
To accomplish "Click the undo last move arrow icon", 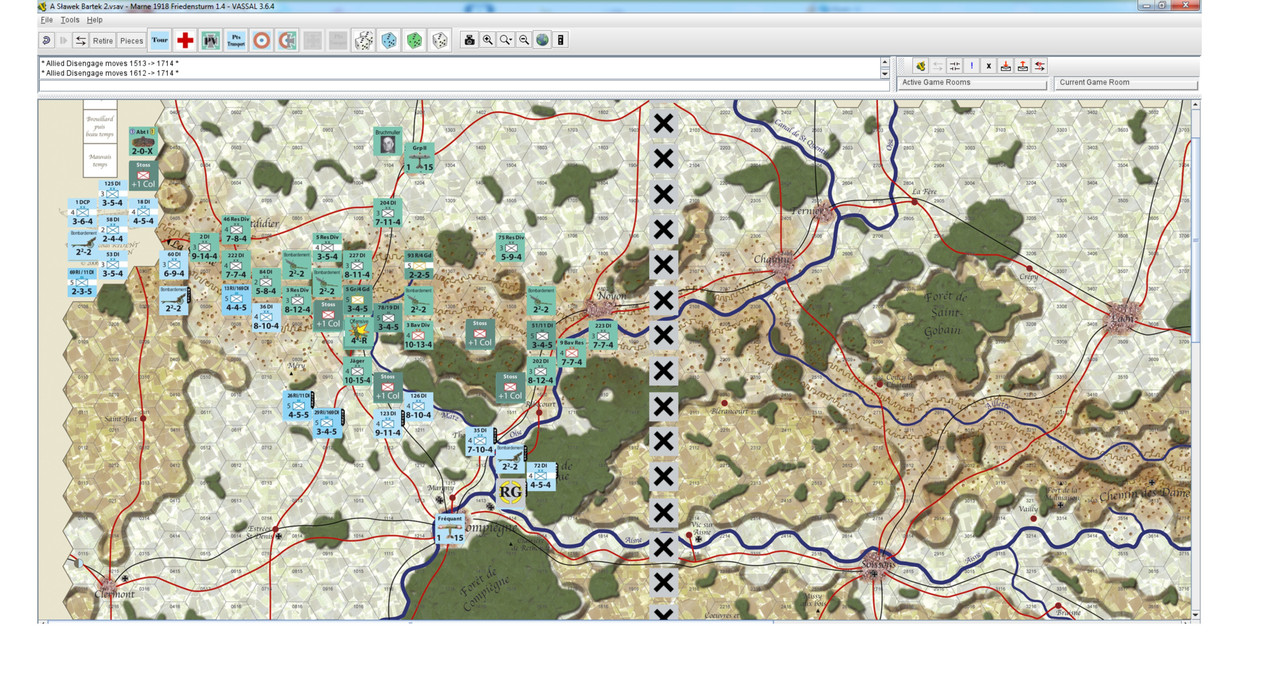I will 47,40.
